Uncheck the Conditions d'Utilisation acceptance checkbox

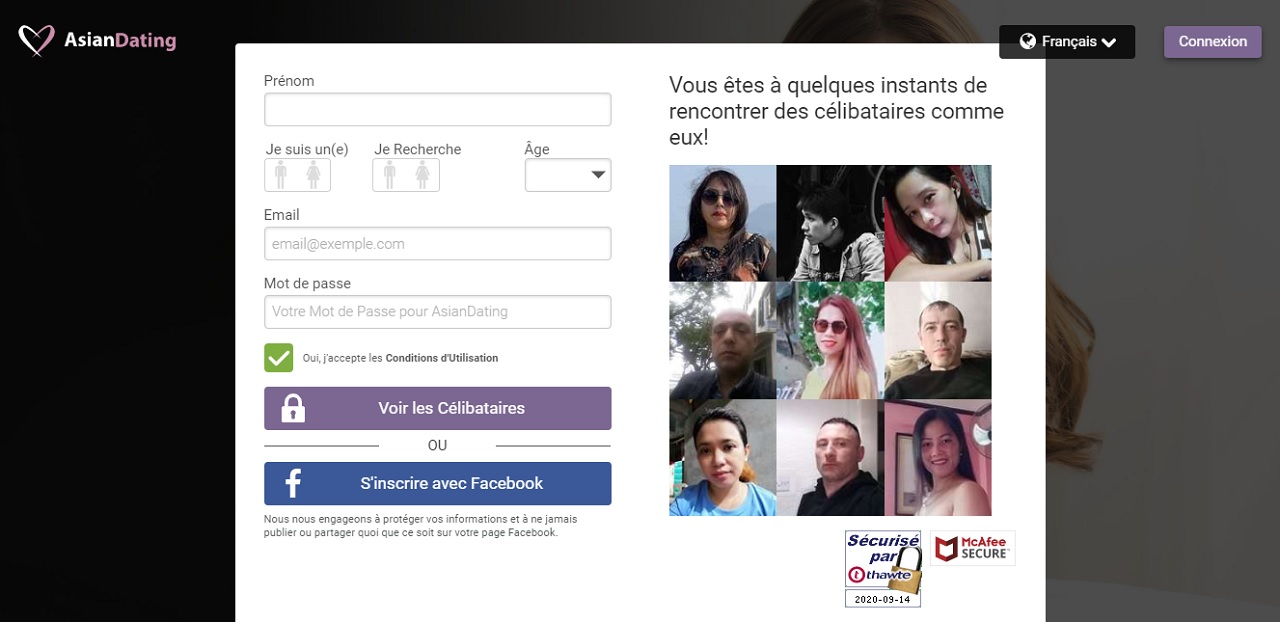point(279,358)
